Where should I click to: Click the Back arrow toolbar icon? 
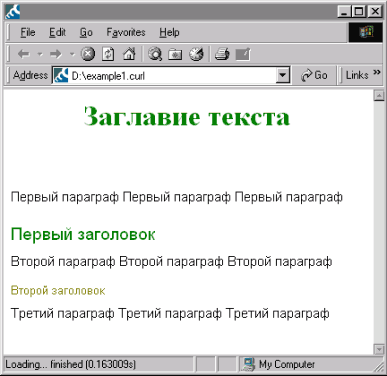24,54
